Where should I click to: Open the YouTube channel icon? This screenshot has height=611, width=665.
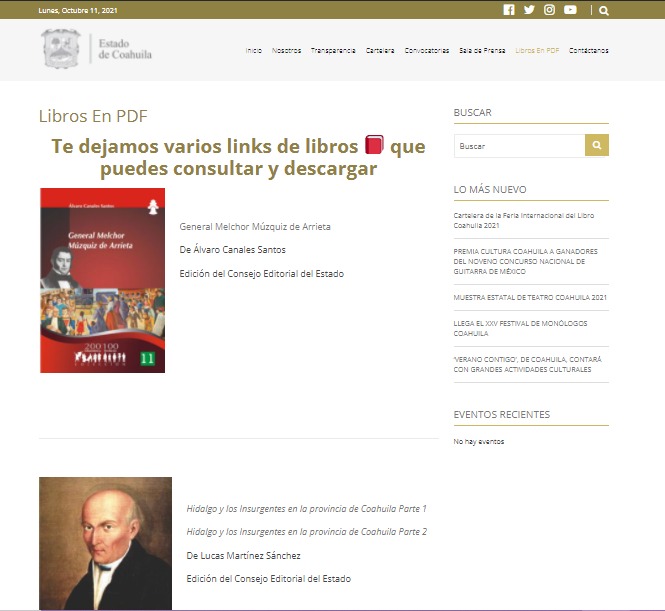[570, 10]
